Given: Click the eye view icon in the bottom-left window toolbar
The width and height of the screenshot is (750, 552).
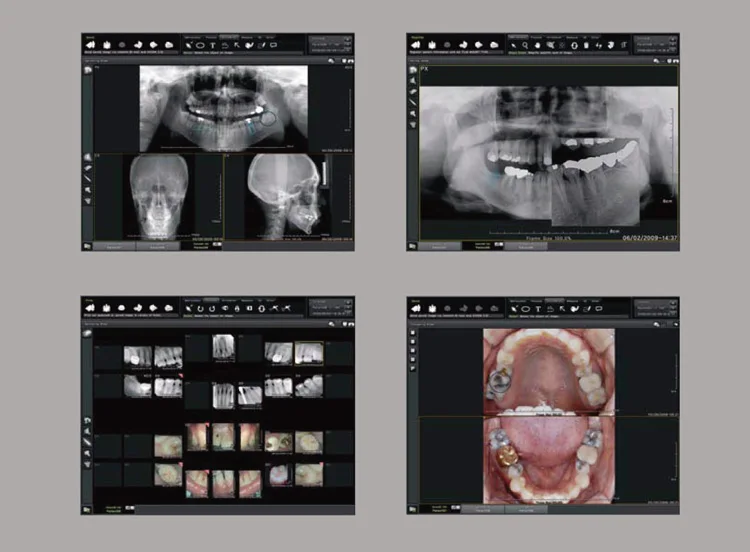Looking at the screenshot, I should 225,308.
